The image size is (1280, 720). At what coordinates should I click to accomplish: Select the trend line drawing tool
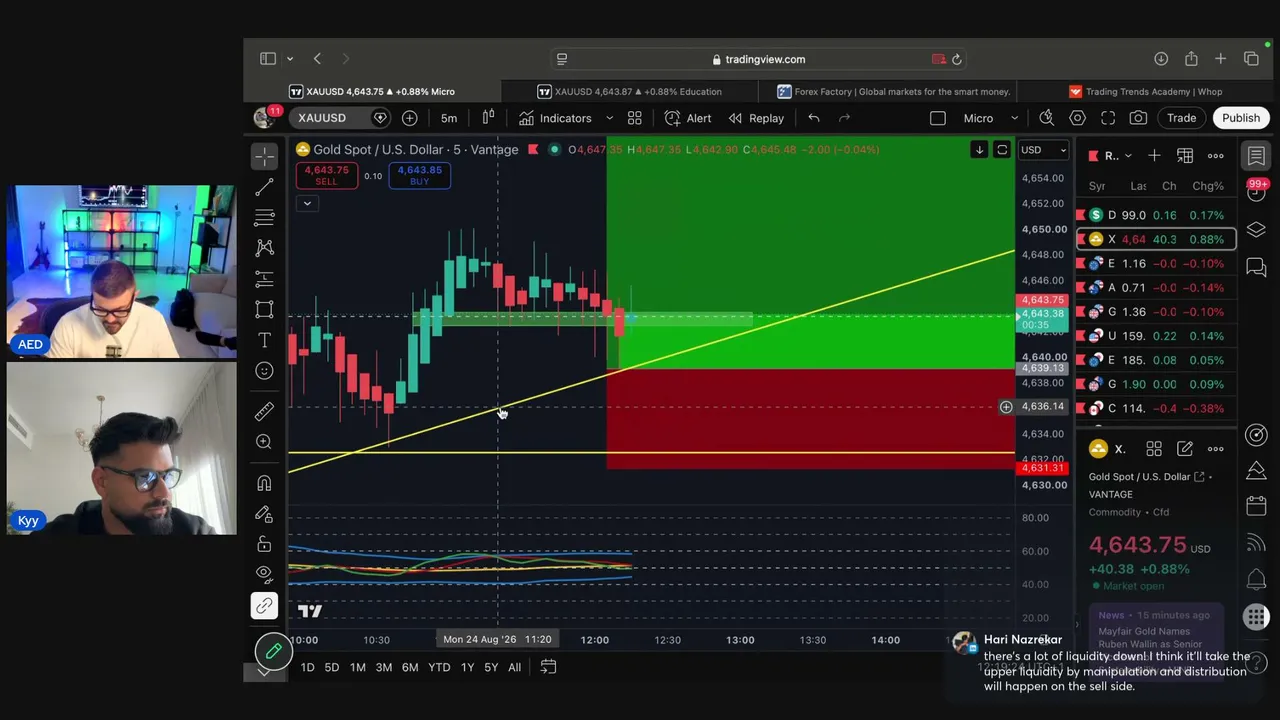coord(264,187)
